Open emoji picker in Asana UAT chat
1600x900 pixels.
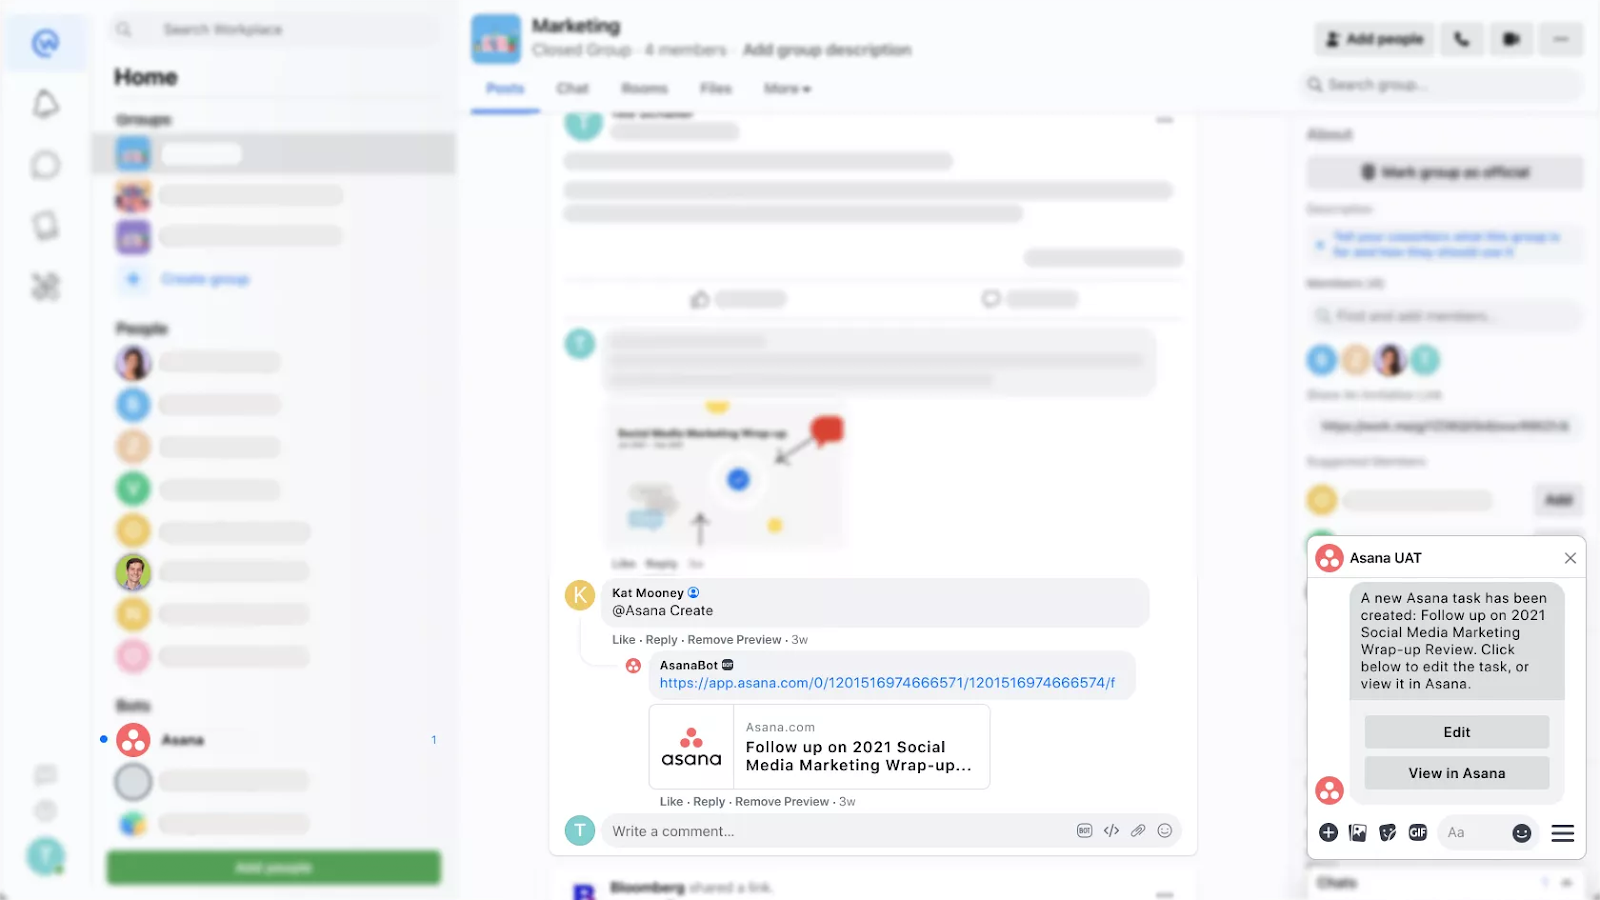point(1522,833)
